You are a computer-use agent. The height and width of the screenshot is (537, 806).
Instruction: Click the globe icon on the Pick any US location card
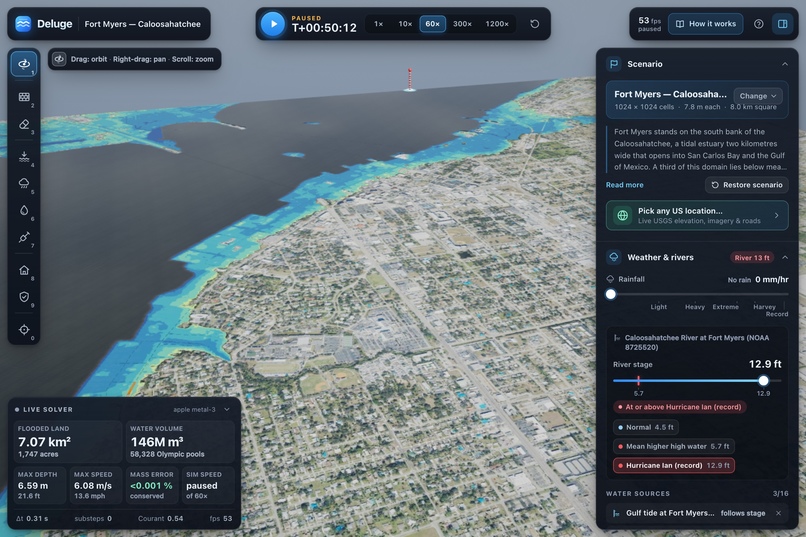[x=622, y=215]
